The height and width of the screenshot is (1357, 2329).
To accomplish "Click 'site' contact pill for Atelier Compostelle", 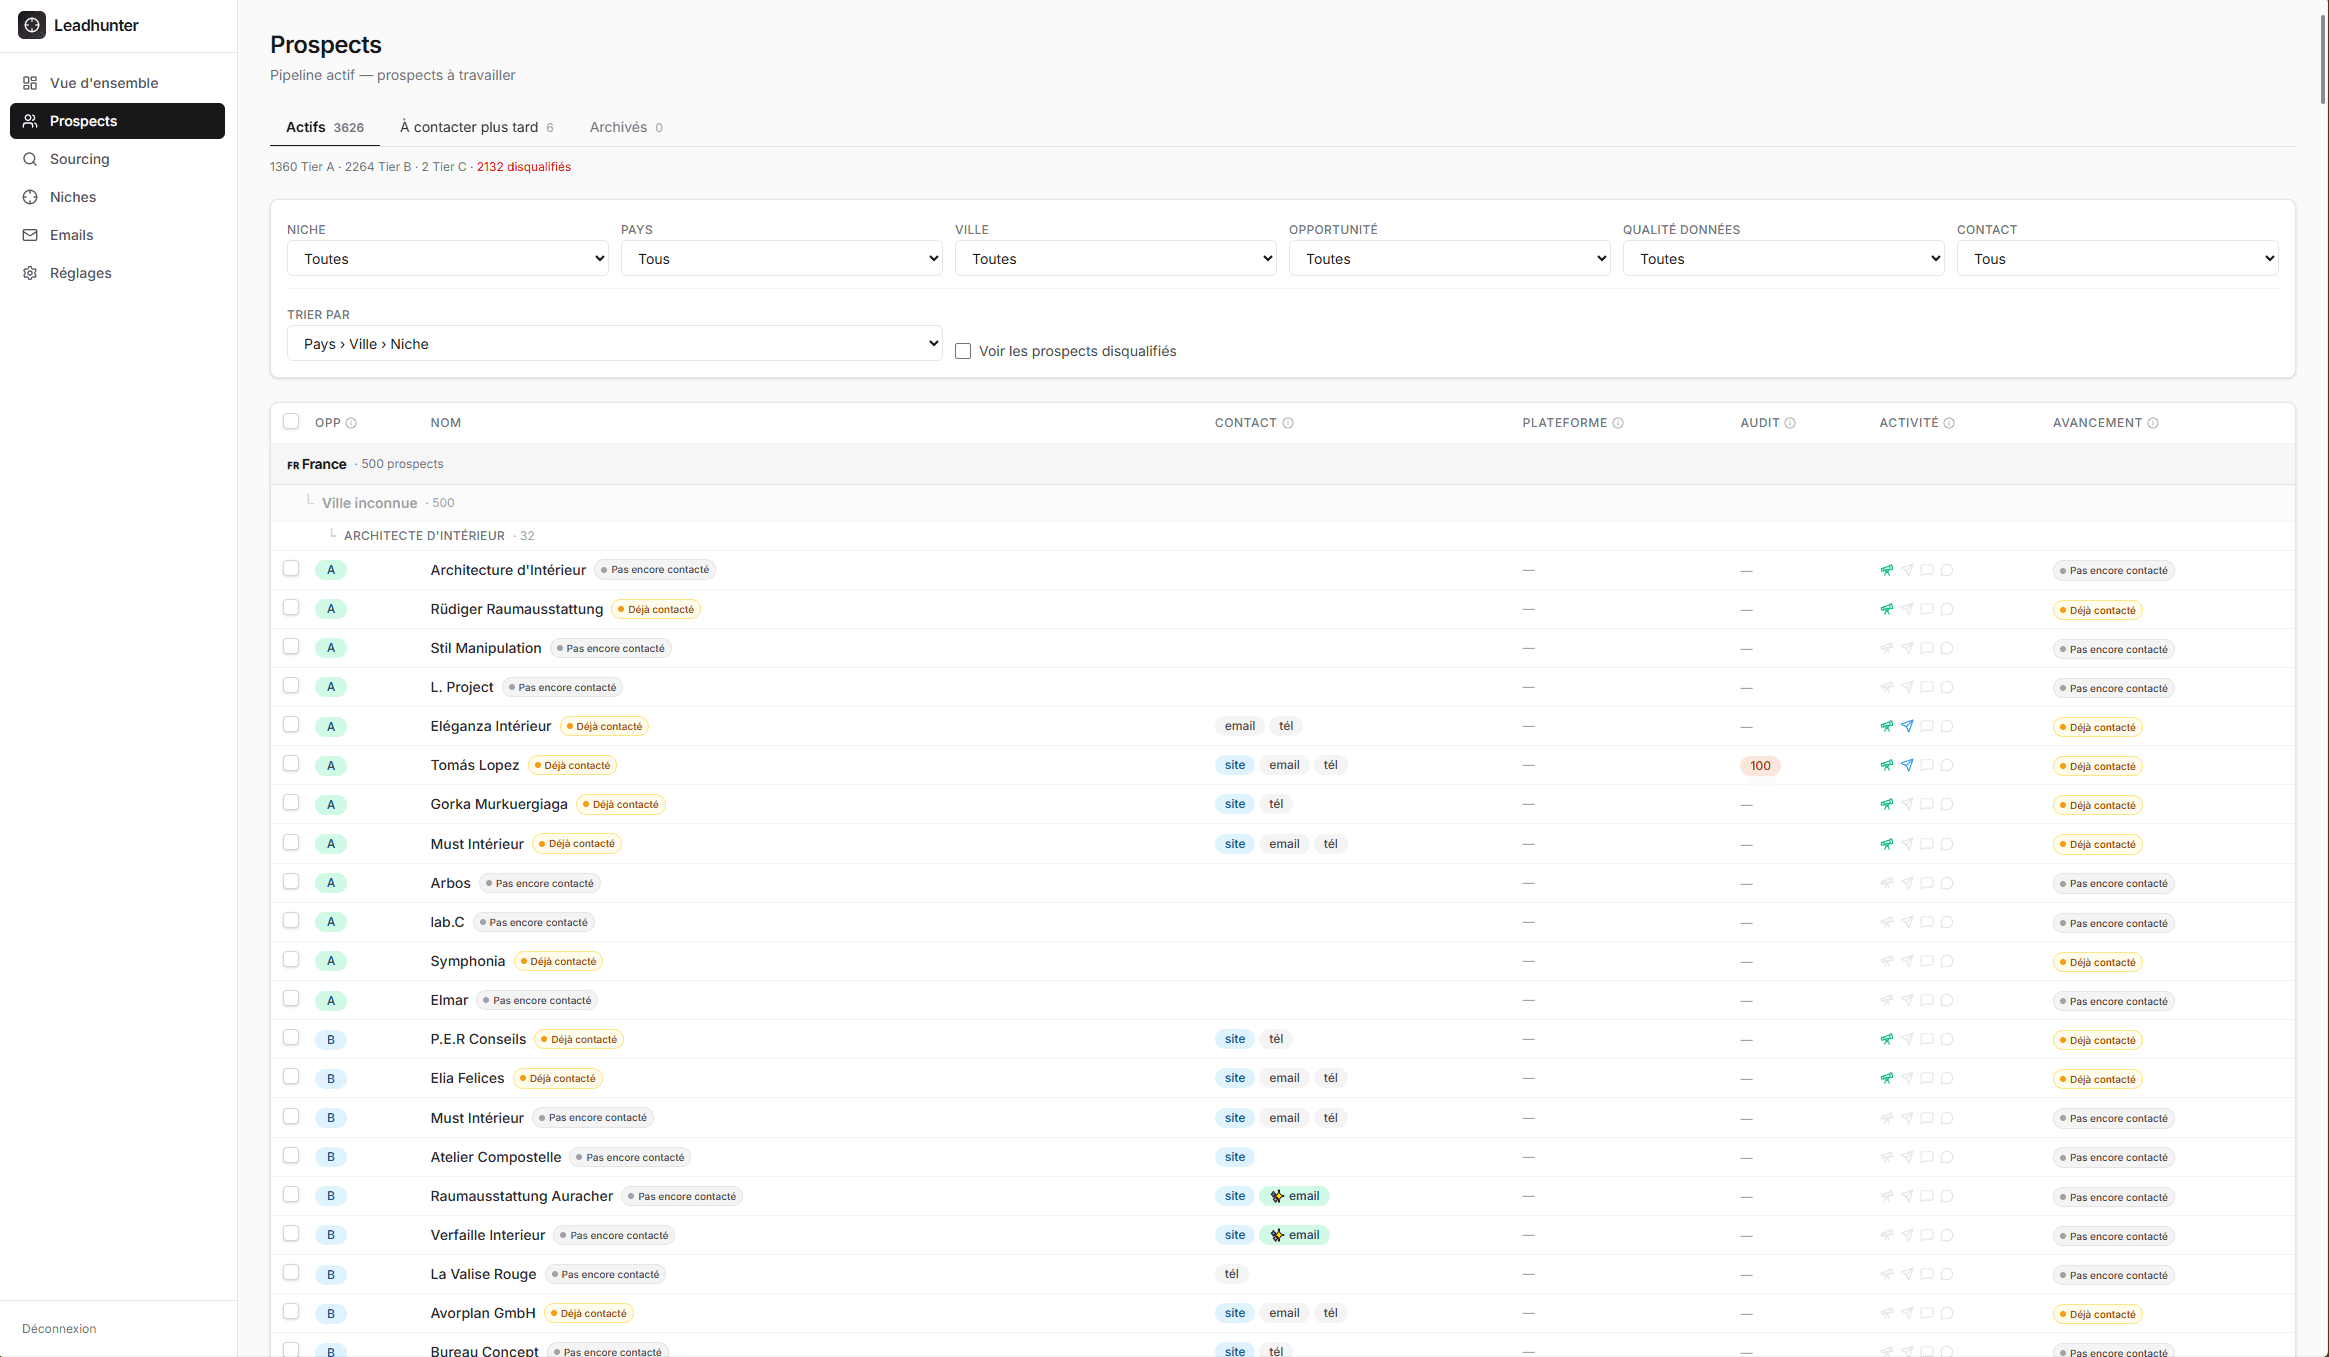I will tap(1235, 1157).
